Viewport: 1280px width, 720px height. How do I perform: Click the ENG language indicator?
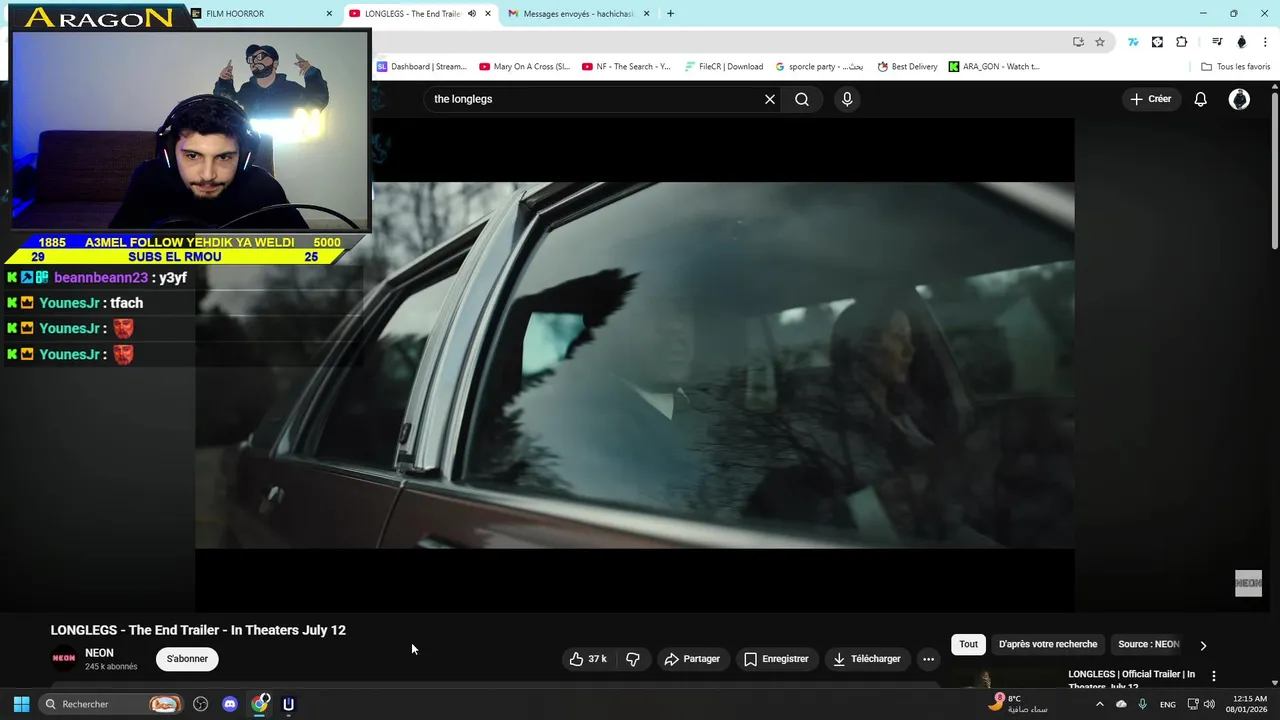point(1167,705)
